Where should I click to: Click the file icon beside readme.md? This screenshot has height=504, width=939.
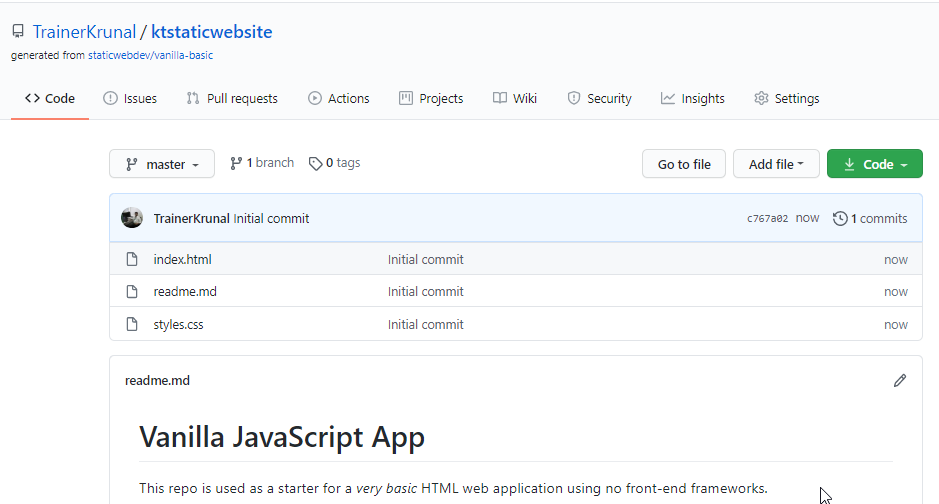tap(132, 292)
